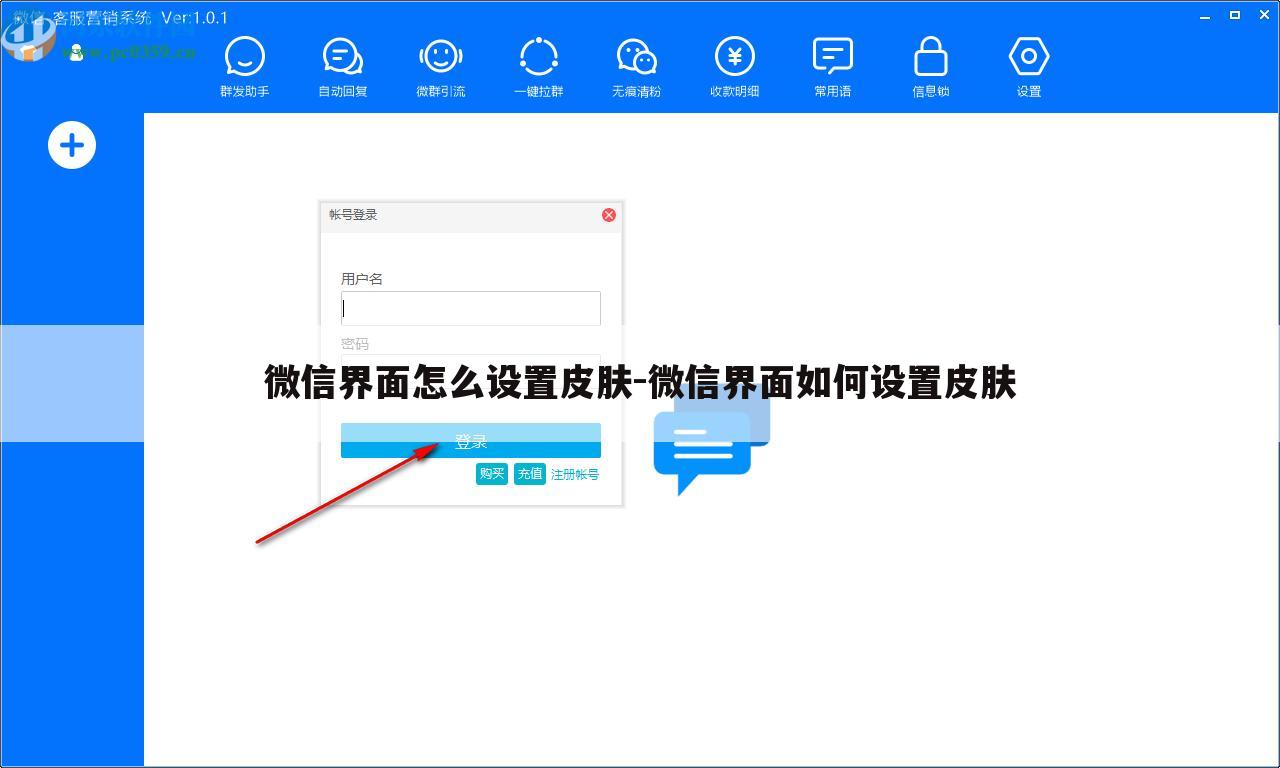This screenshot has width=1280, height=768.
Task: Click the 购买 purchase button
Action: pyautogui.click(x=492, y=474)
